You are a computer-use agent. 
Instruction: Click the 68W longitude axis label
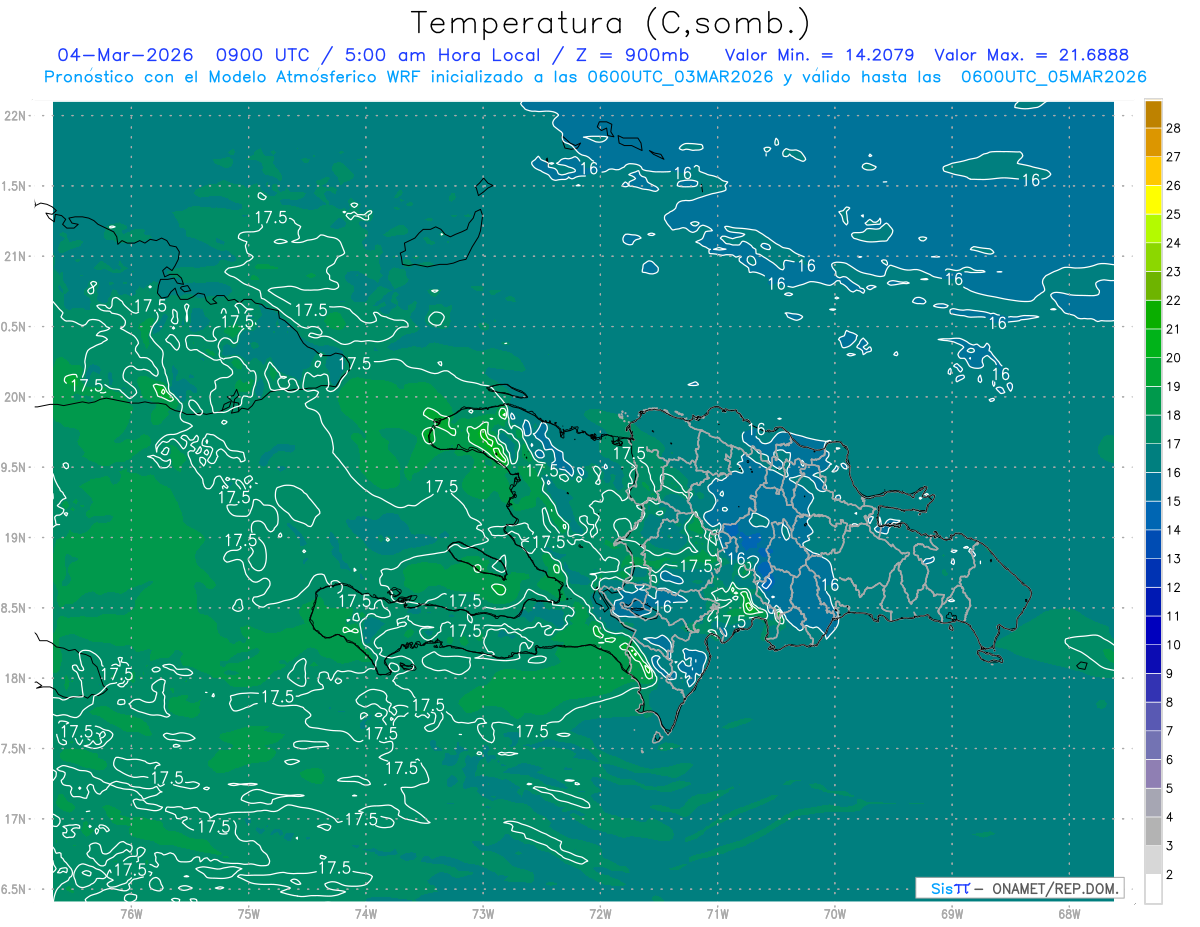tap(1069, 914)
